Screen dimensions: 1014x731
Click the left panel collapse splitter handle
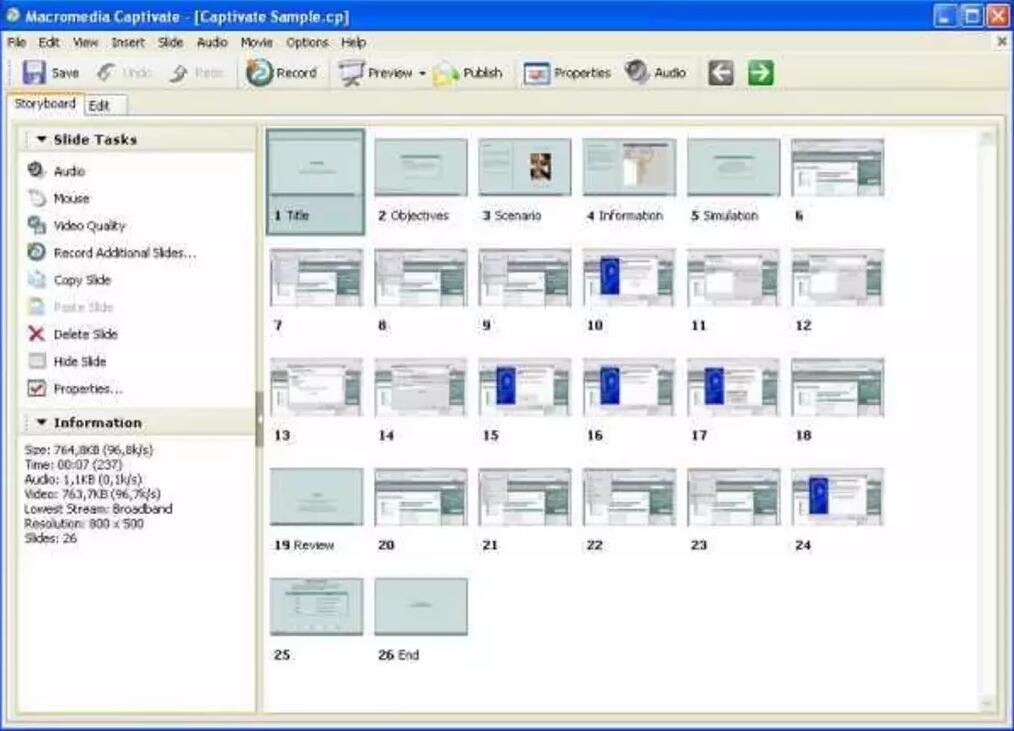point(259,419)
